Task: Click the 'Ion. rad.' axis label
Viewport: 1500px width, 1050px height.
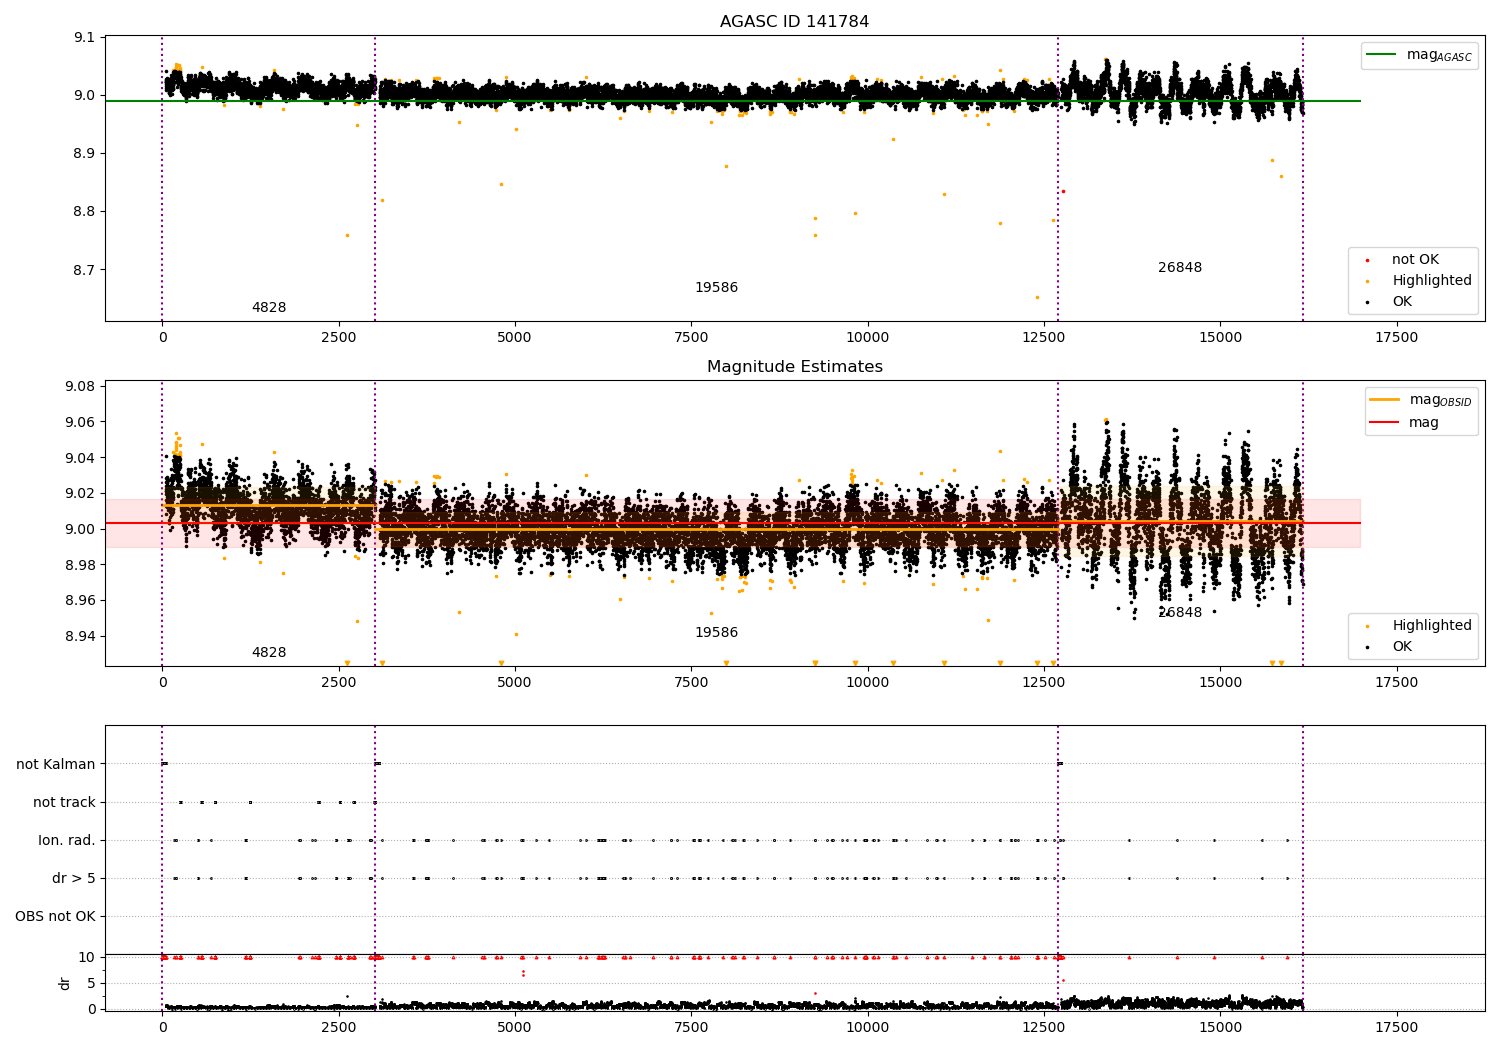Action: click(x=67, y=840)
